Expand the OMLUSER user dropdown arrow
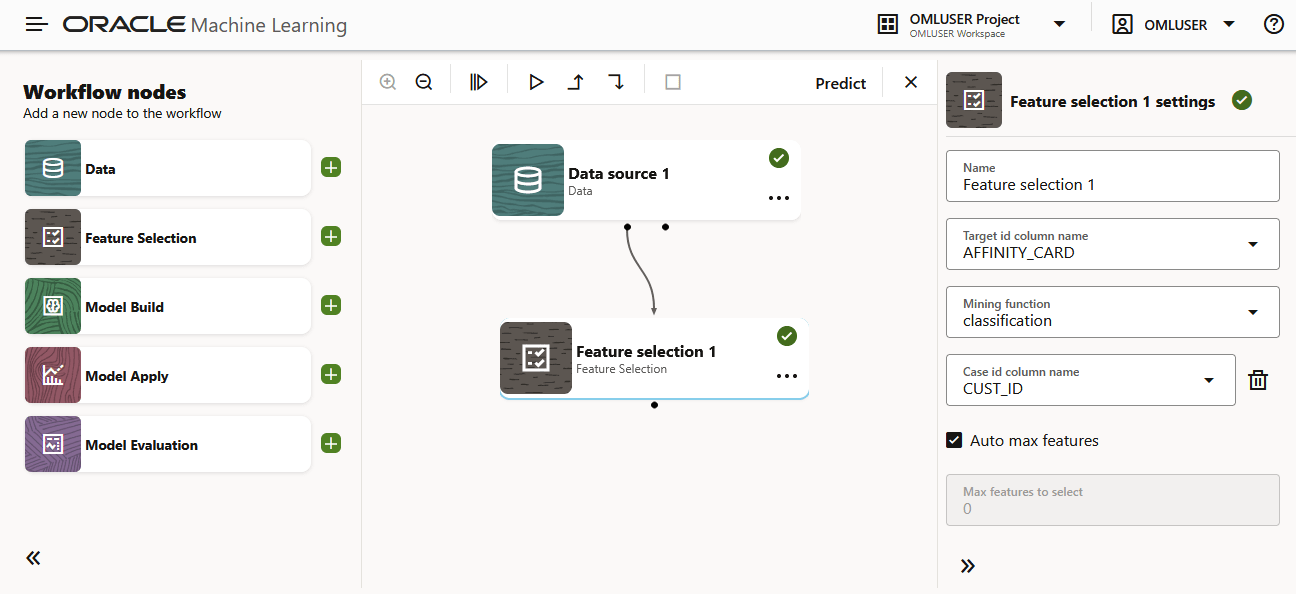 (1229, 25)
